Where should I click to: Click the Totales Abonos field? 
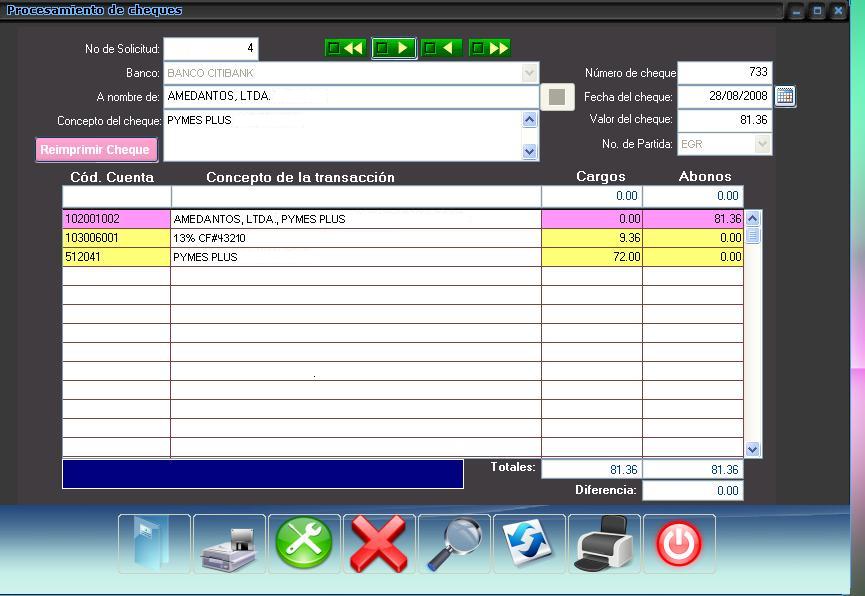(693, 470)
